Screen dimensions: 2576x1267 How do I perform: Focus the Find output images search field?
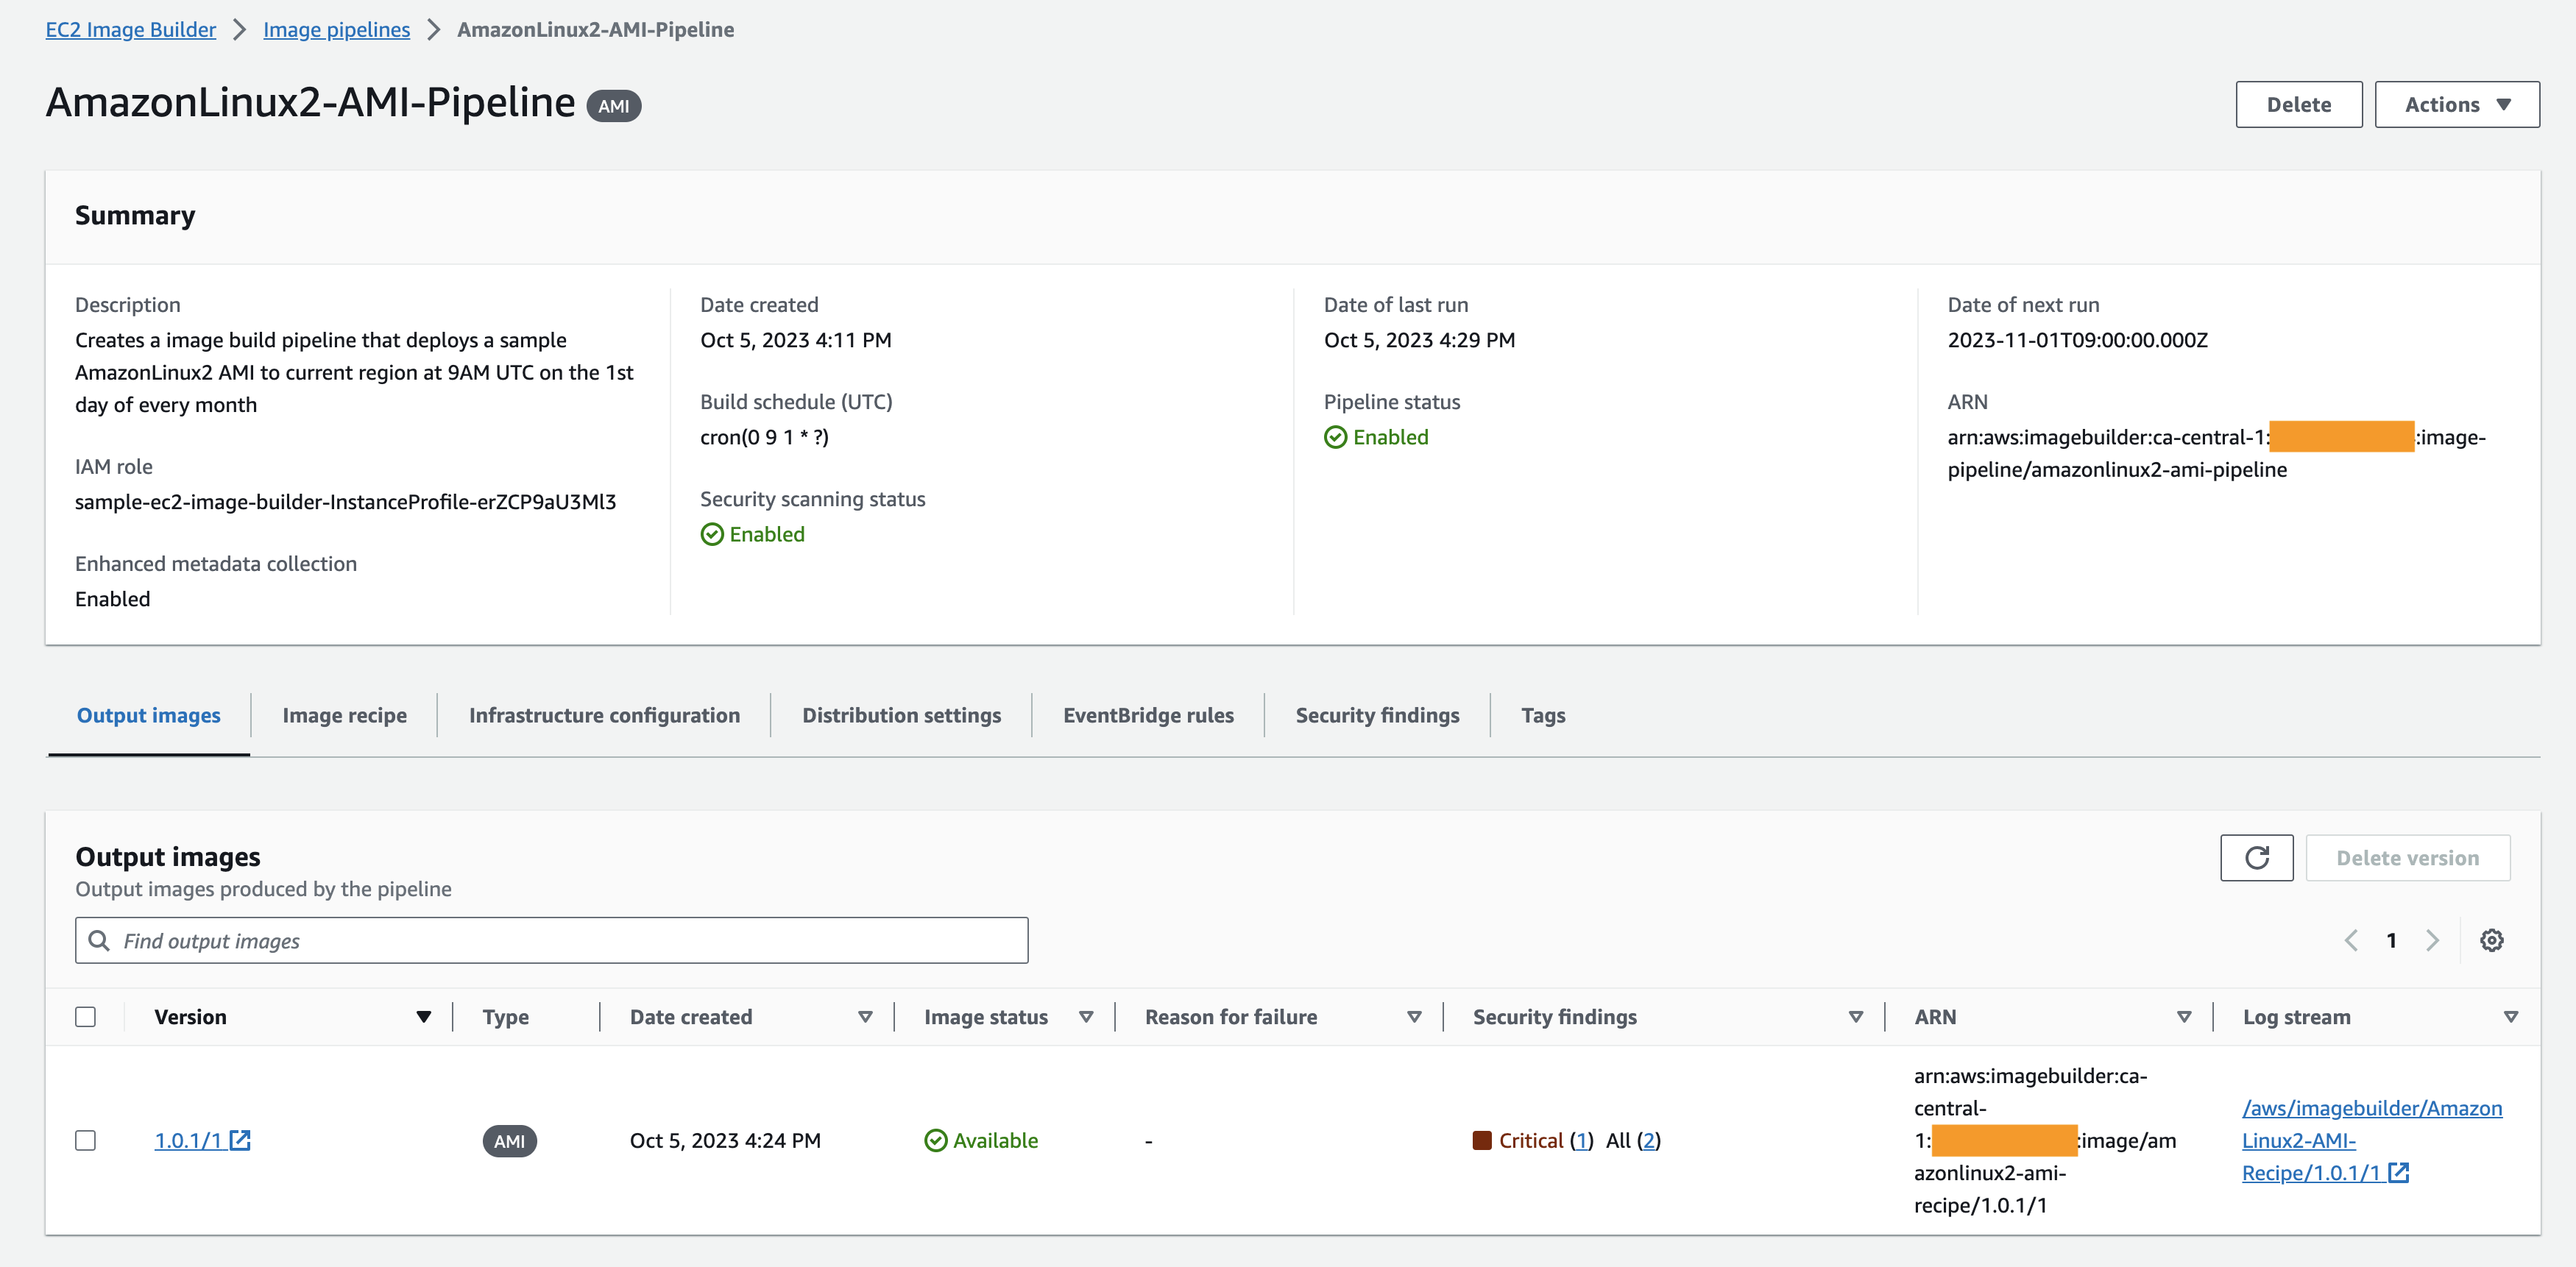pyautogui.click(x=570, y=940)
